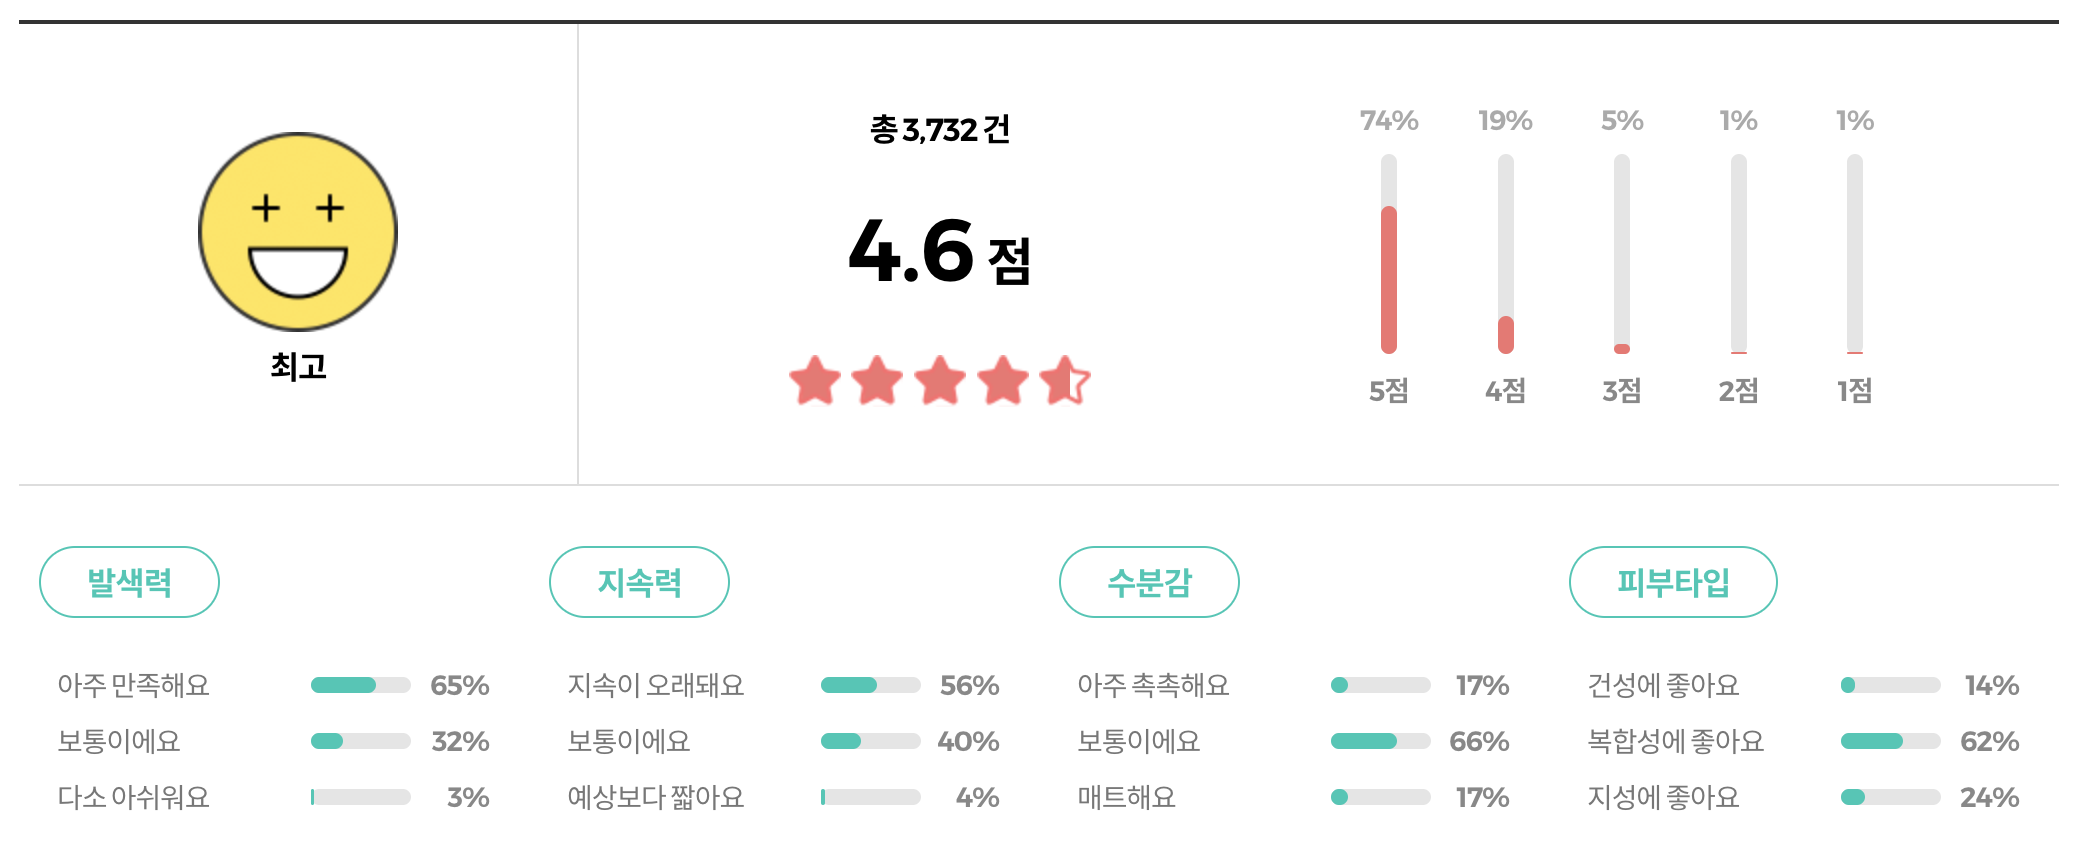Click the yellow smiling face icon

click(x=299, y=231)
